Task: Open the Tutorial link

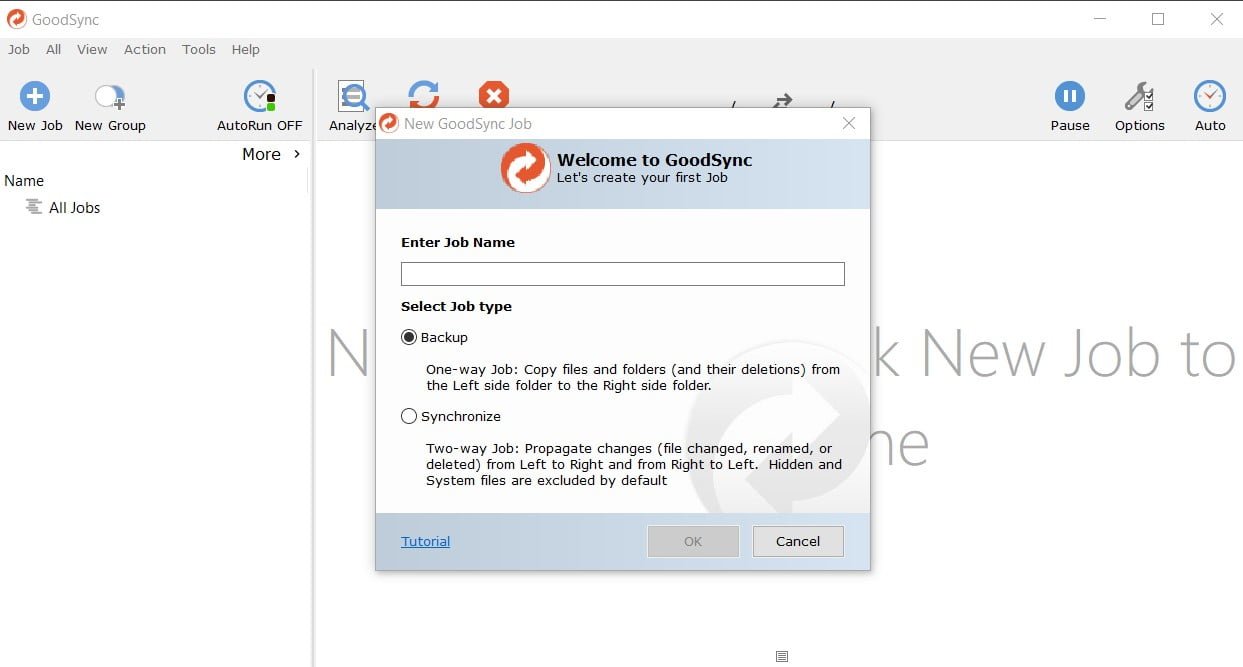Action: click(x=426, y=541)
